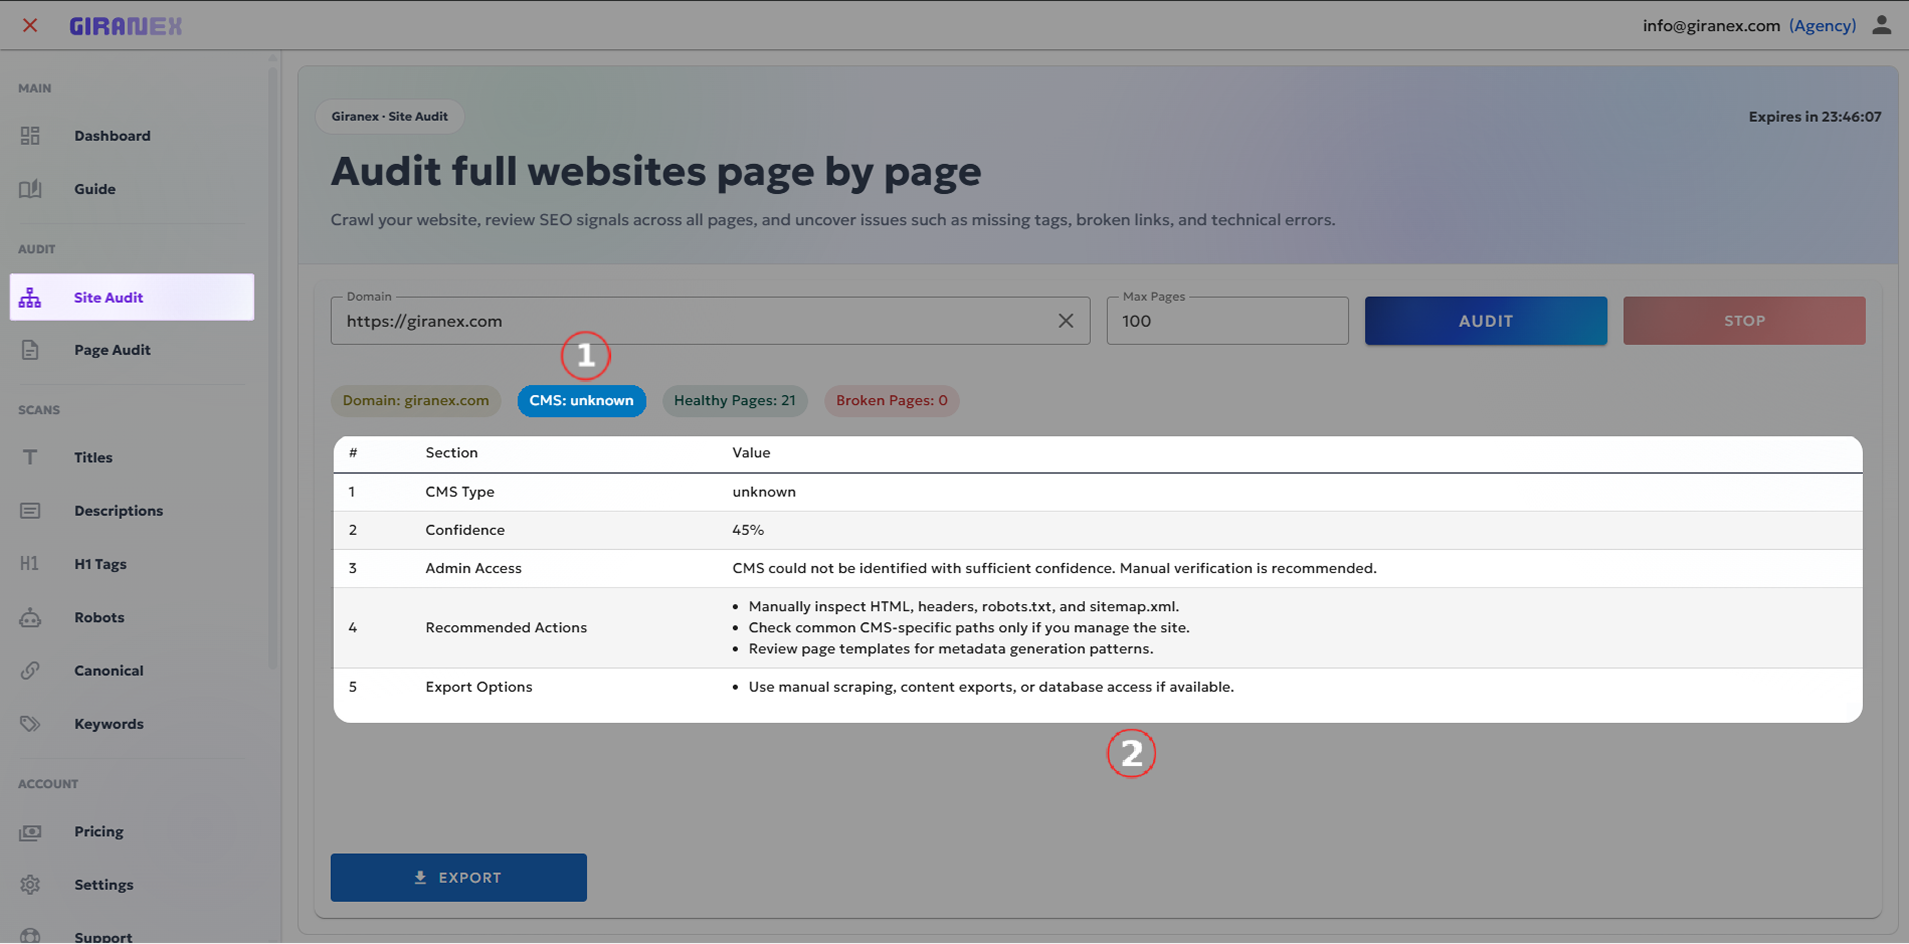Select the 'Healthy Pages: 21' chip
Screen dimensions: 1909x944
click(735, 401)
